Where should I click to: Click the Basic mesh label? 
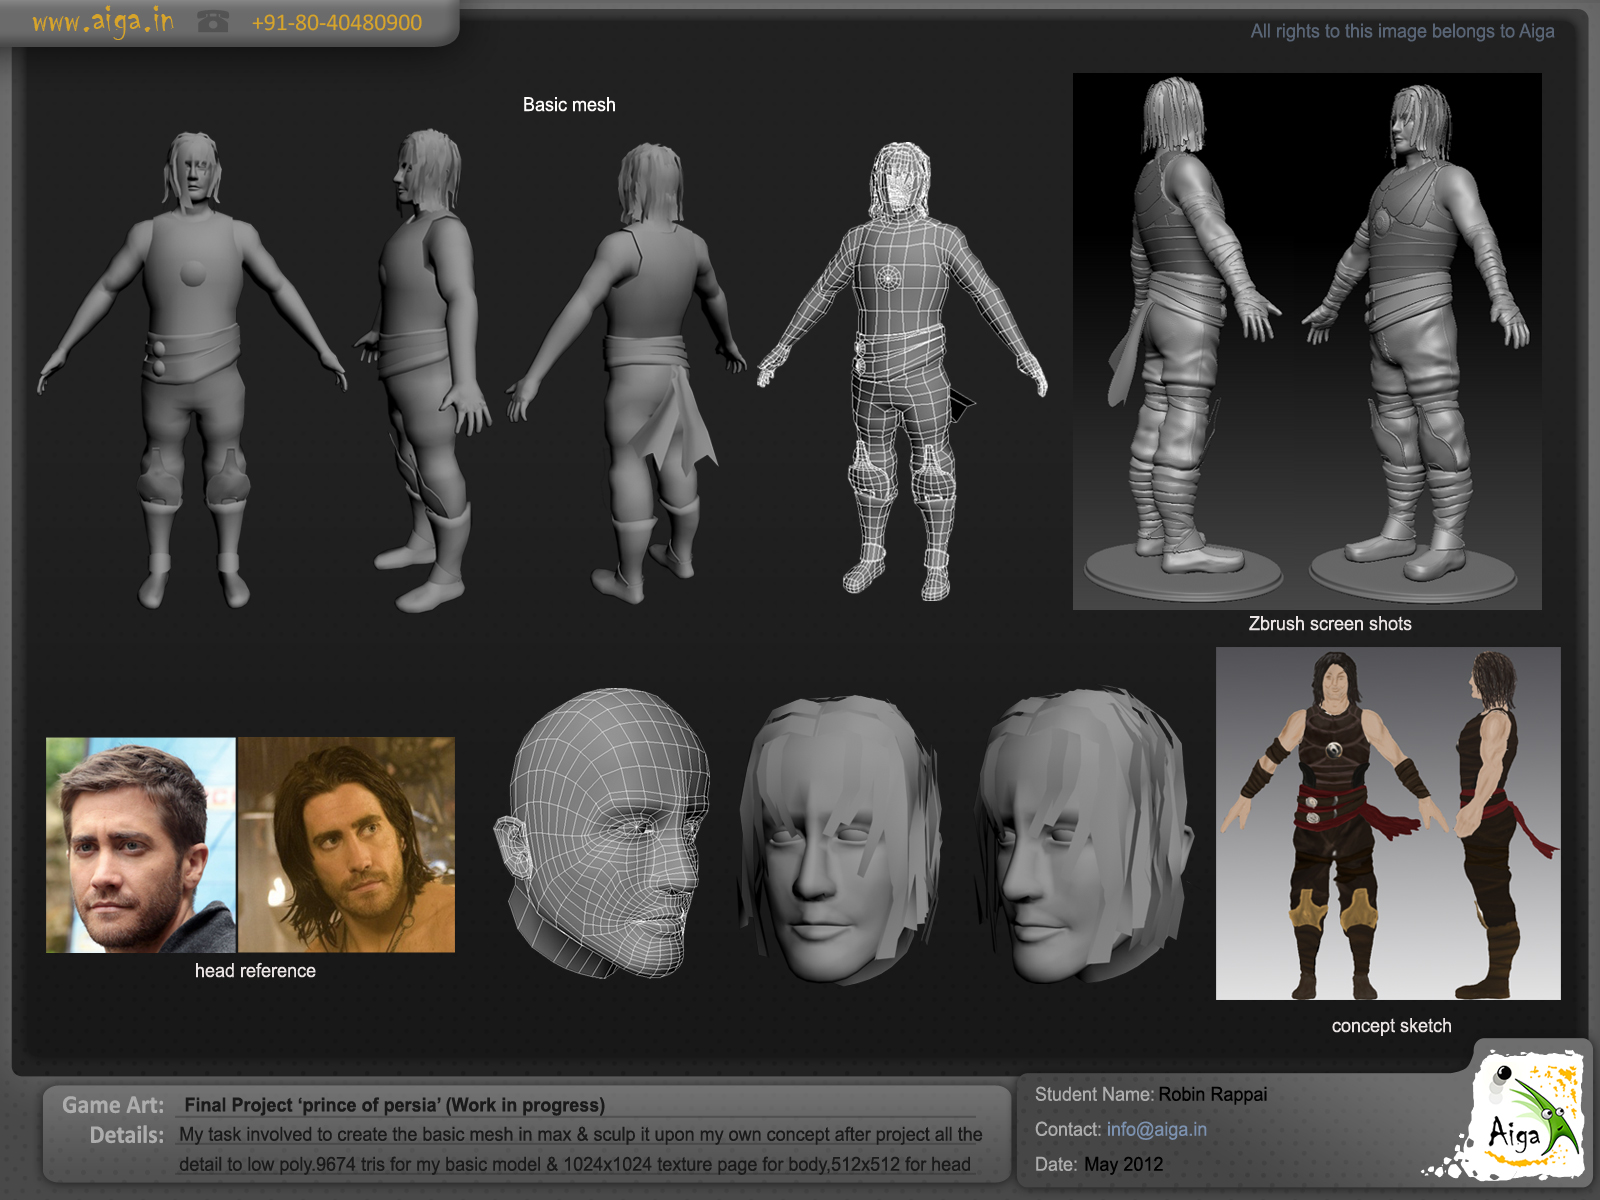[568, 104]
